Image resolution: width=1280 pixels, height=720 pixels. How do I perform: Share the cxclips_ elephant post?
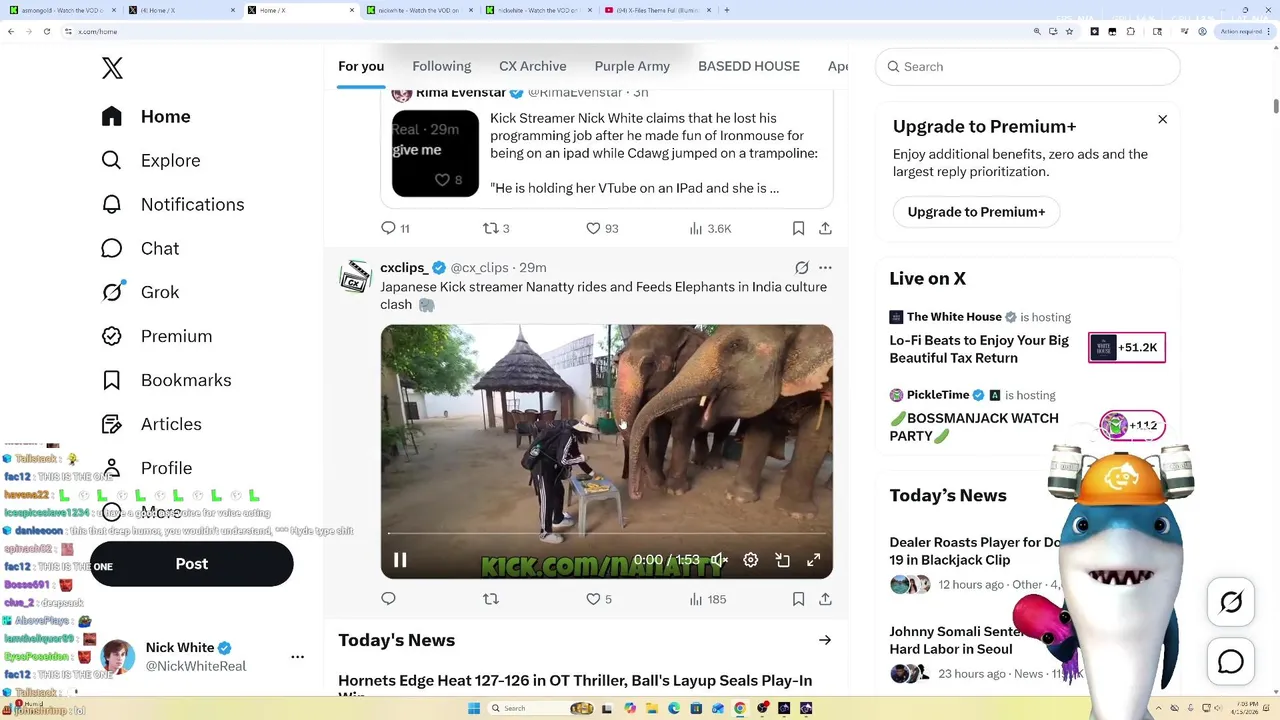[825, 599]
